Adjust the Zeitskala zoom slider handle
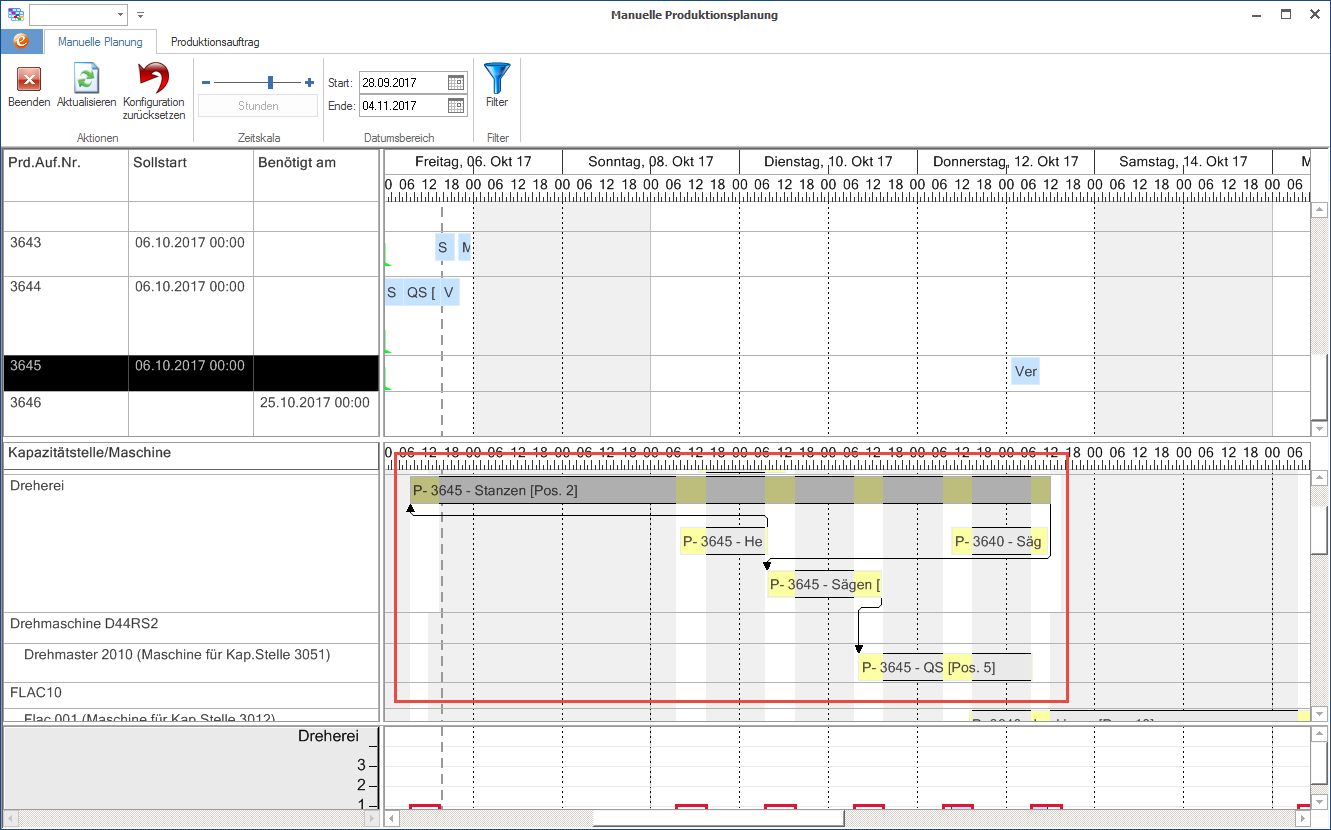This screenshot has height=830, width=1331. pos(270,83)
